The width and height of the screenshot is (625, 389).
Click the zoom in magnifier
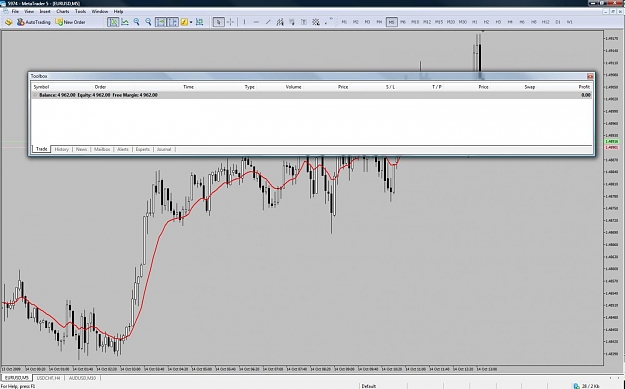click(137, 22)
